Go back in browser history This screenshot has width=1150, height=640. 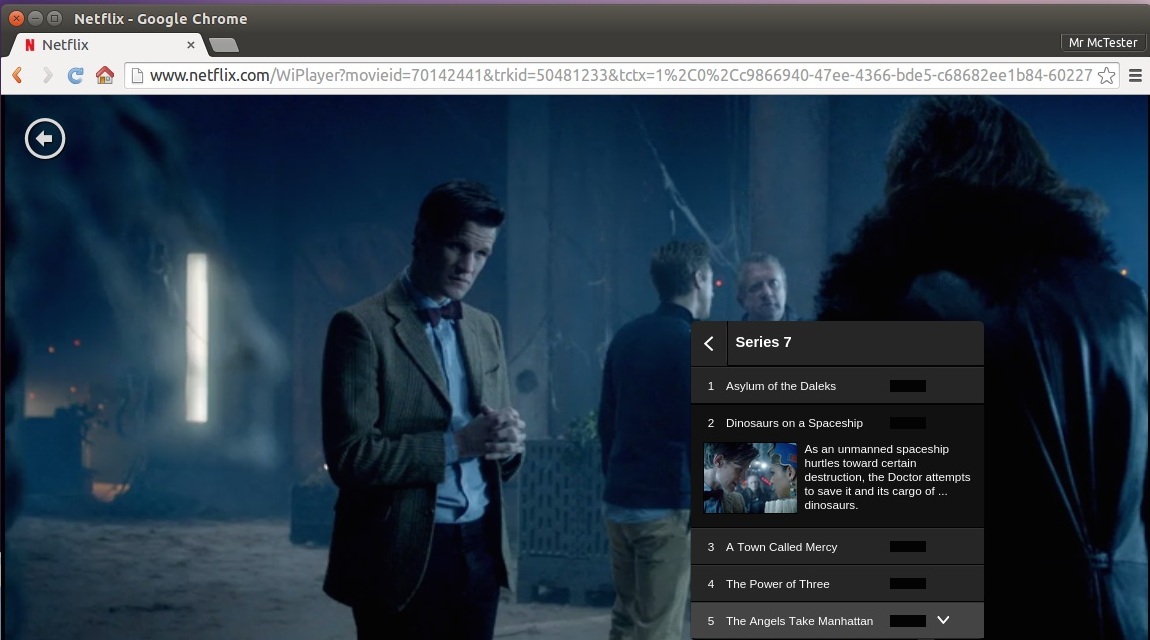[x=18, y=75]
